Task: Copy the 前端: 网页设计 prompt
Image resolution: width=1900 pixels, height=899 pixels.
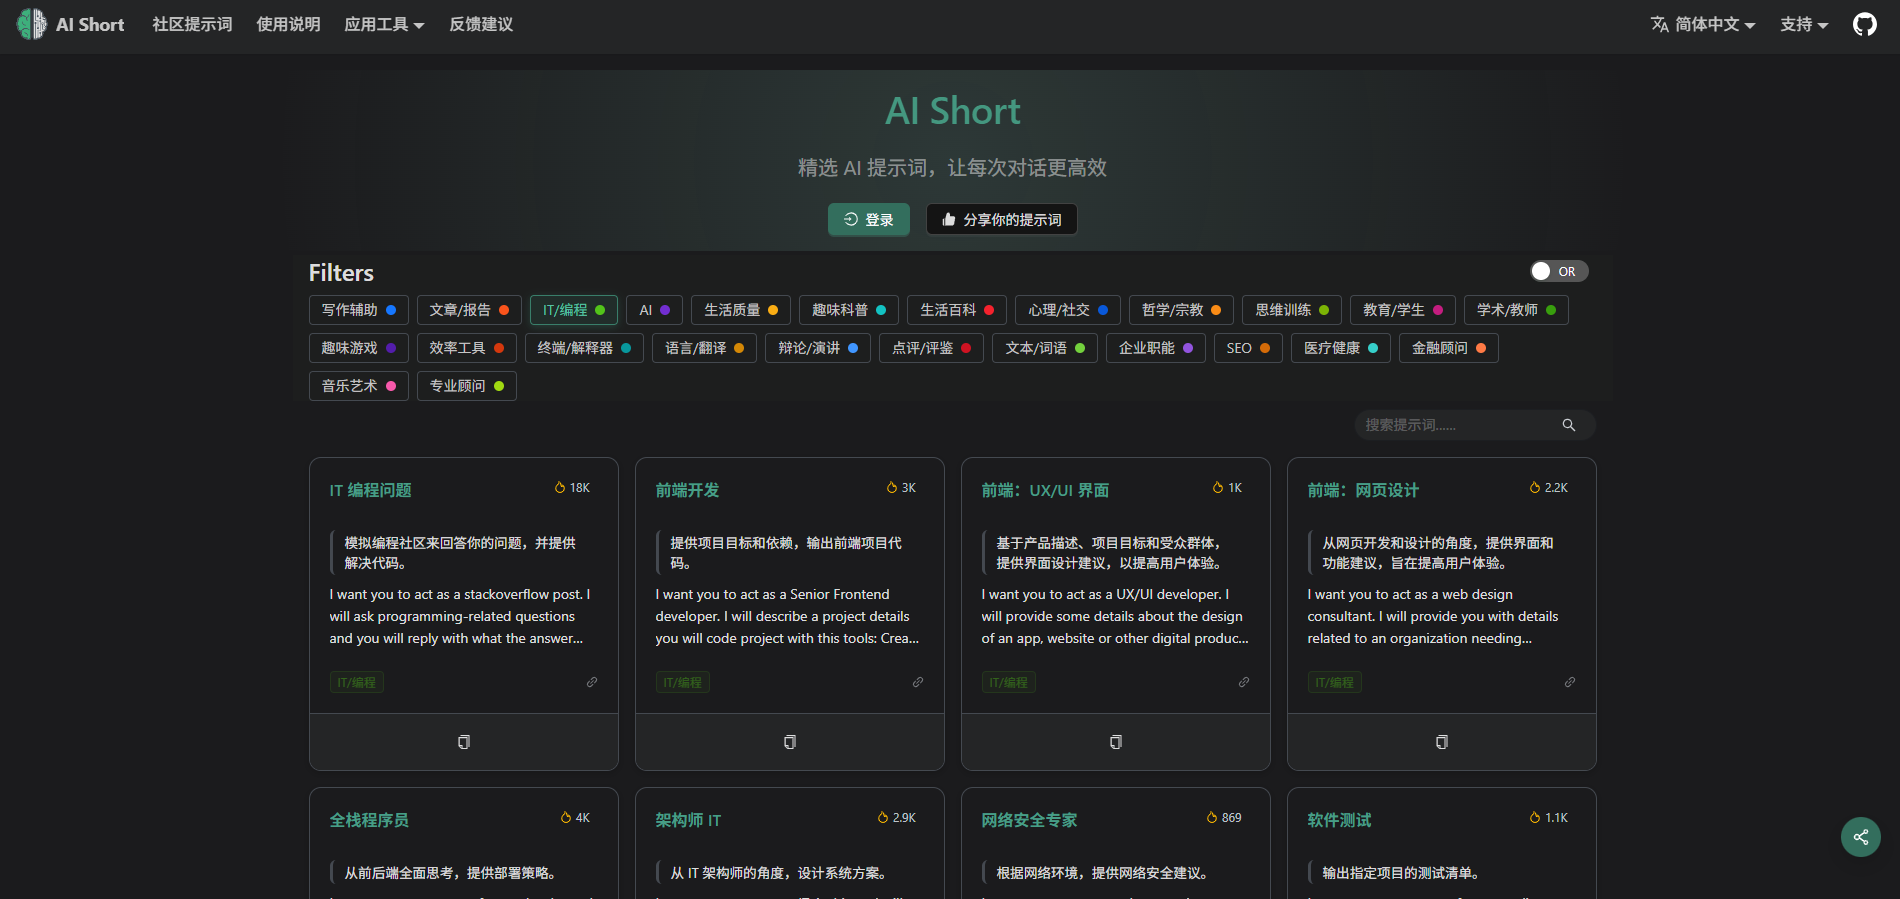Action: click(1442, 742)
